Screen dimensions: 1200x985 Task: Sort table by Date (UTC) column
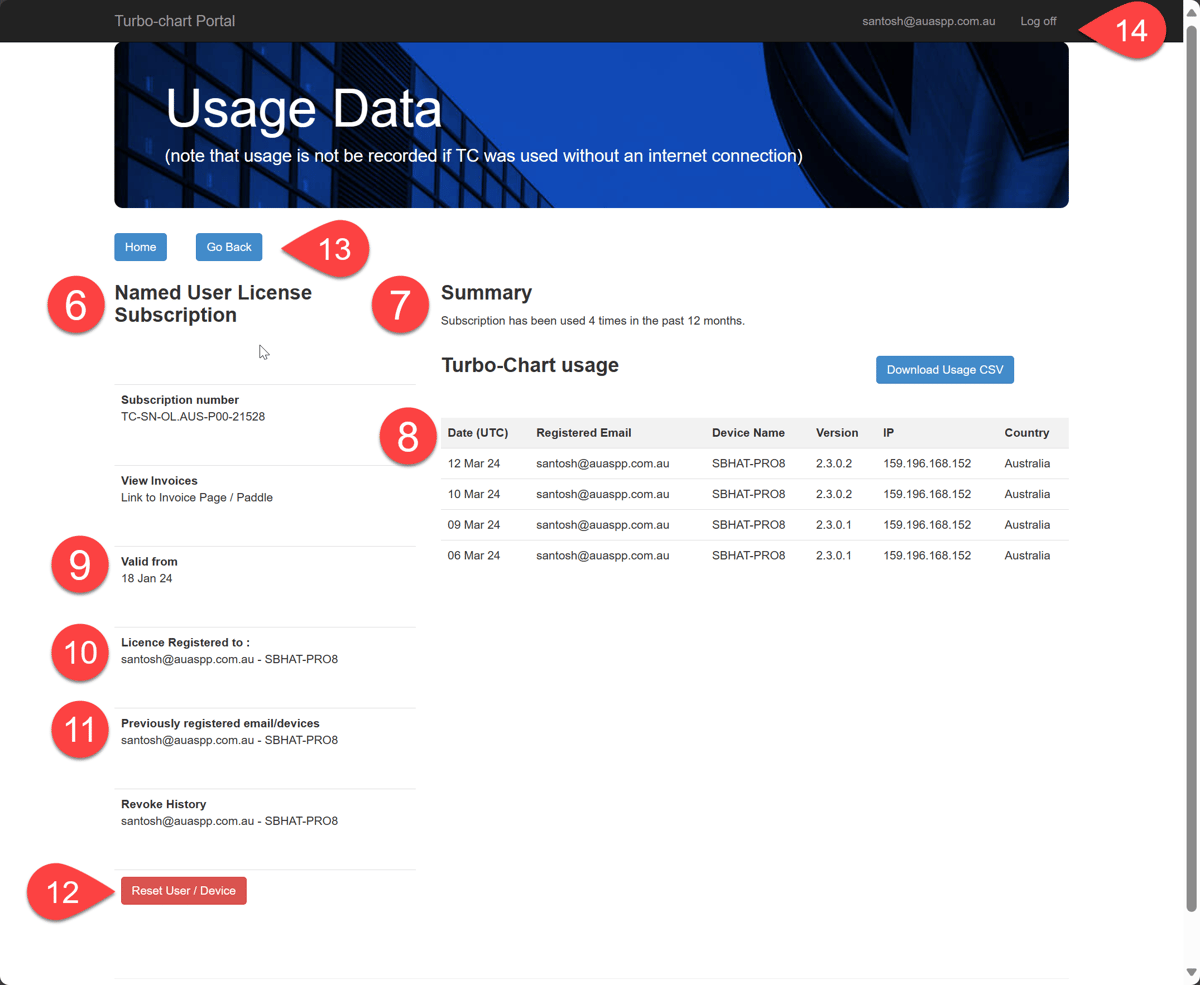point(477,433)
